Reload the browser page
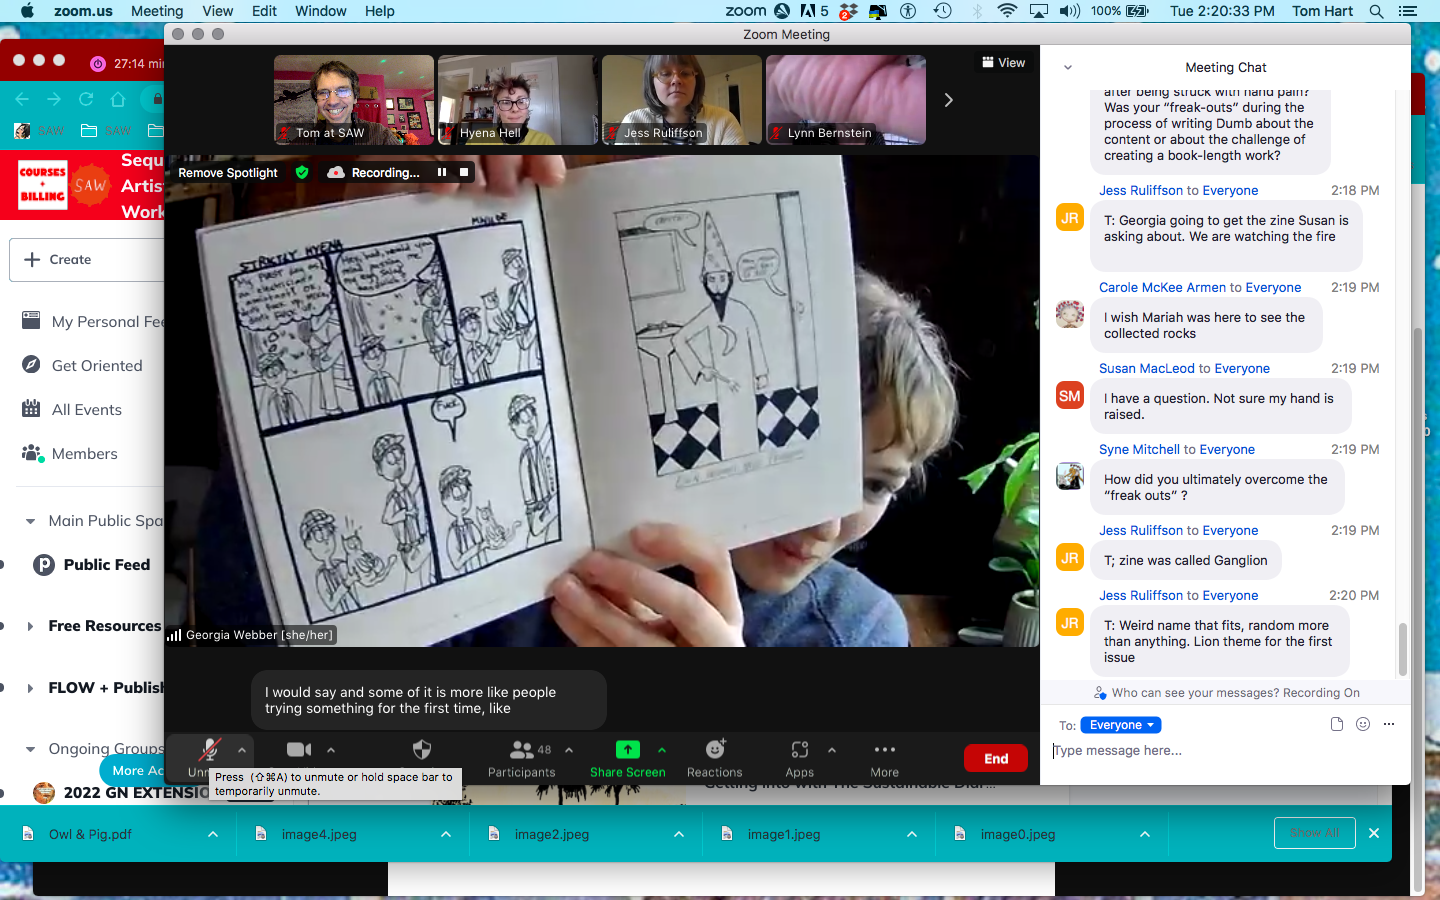The height and width of the screenshot is (900, 1440). 86,99
